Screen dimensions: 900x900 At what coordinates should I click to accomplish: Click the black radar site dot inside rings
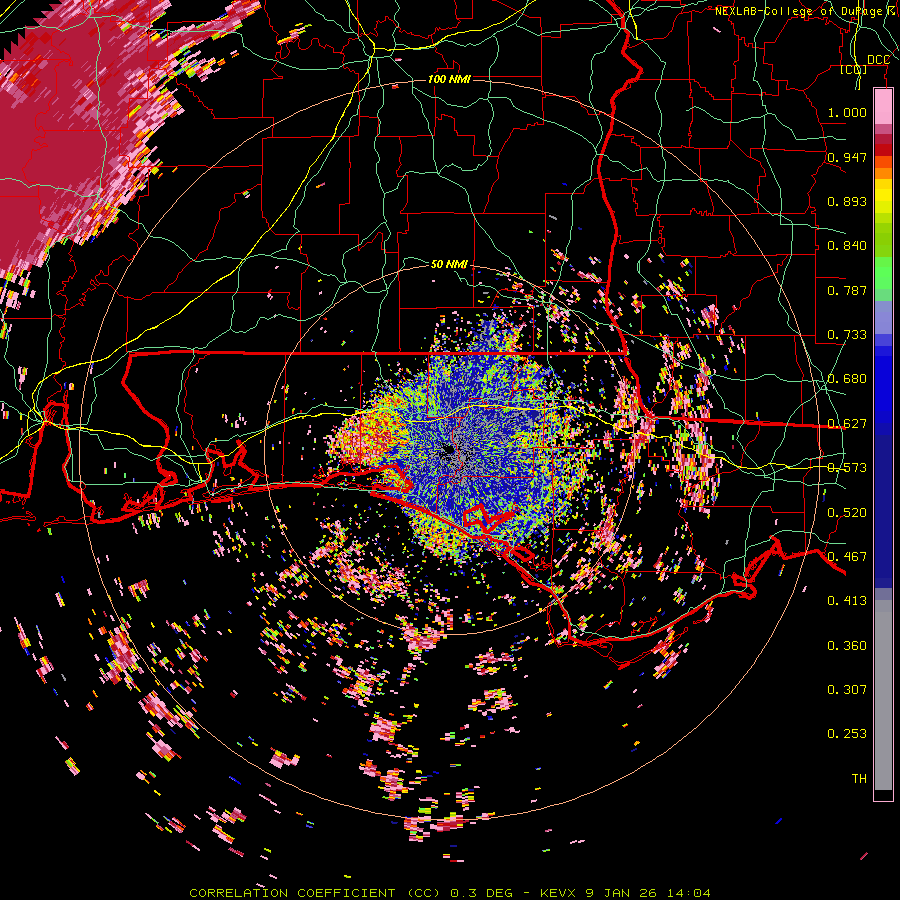pos(448,451)
